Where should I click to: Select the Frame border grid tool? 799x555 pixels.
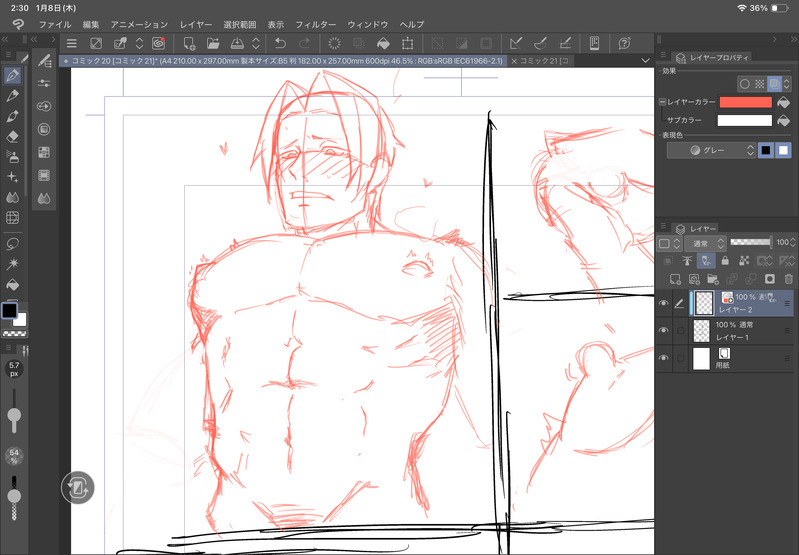pos(13,218)
